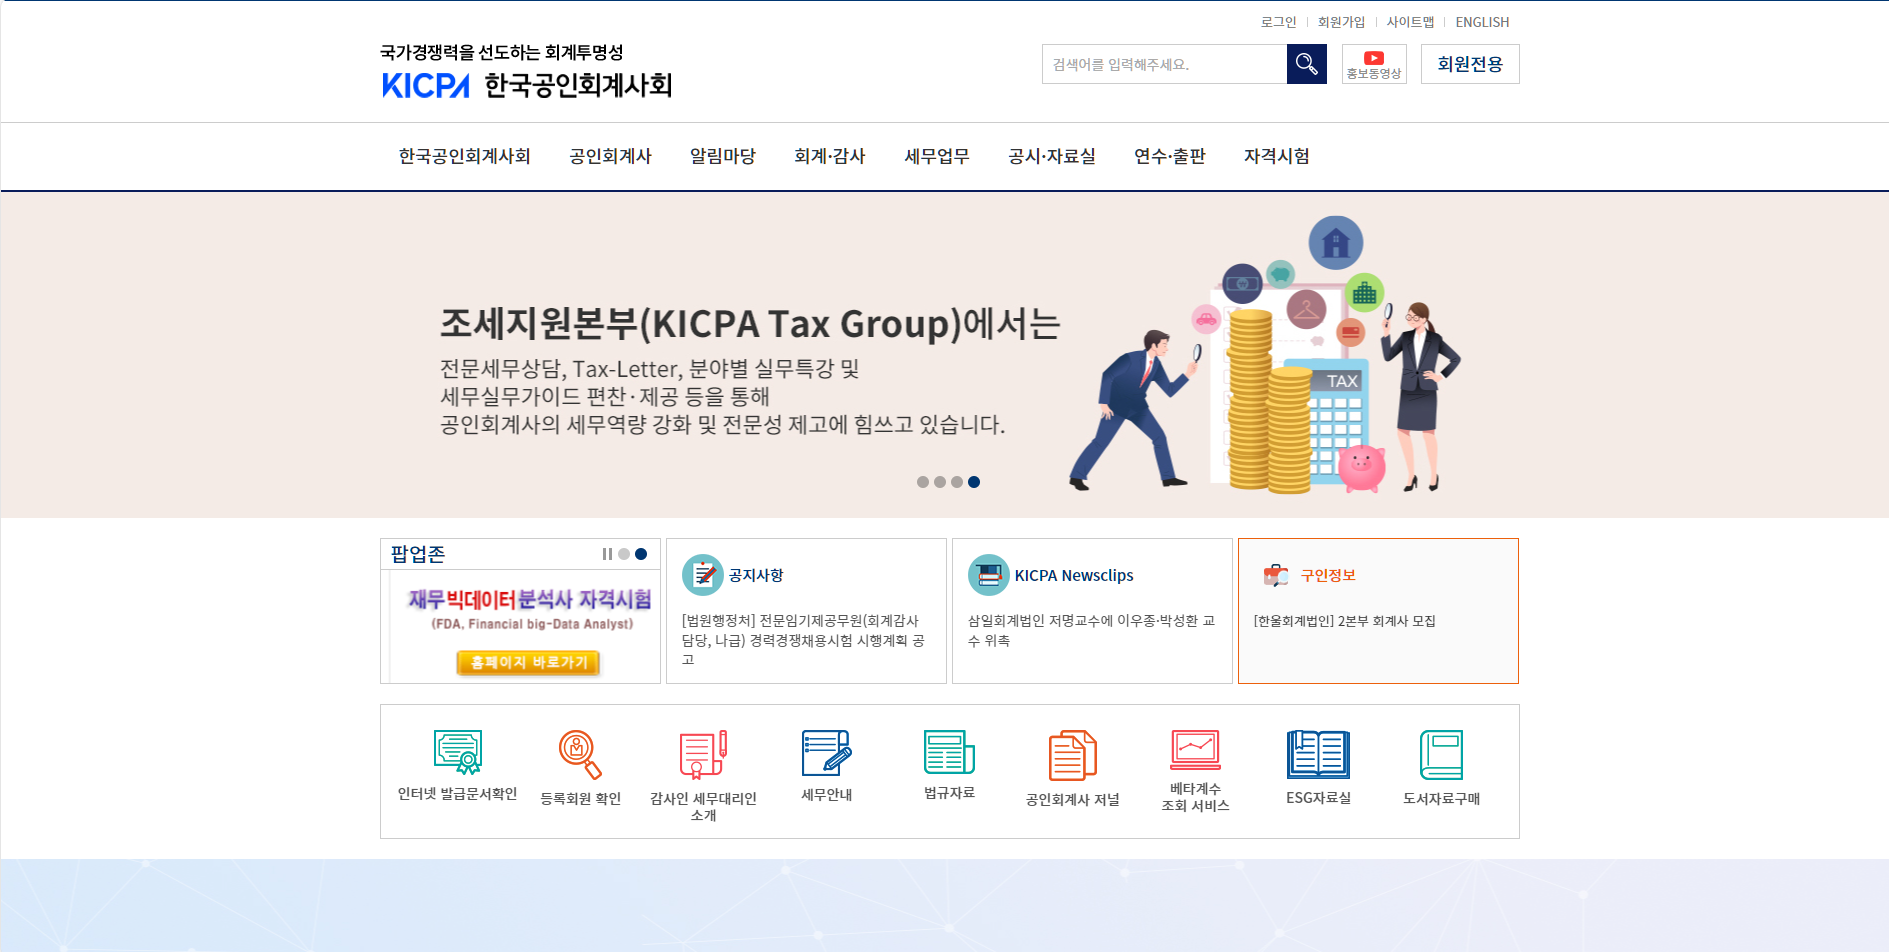Open 공시·자료실 main menu
1889x952 pixels.
click(x=1051, y=156)
